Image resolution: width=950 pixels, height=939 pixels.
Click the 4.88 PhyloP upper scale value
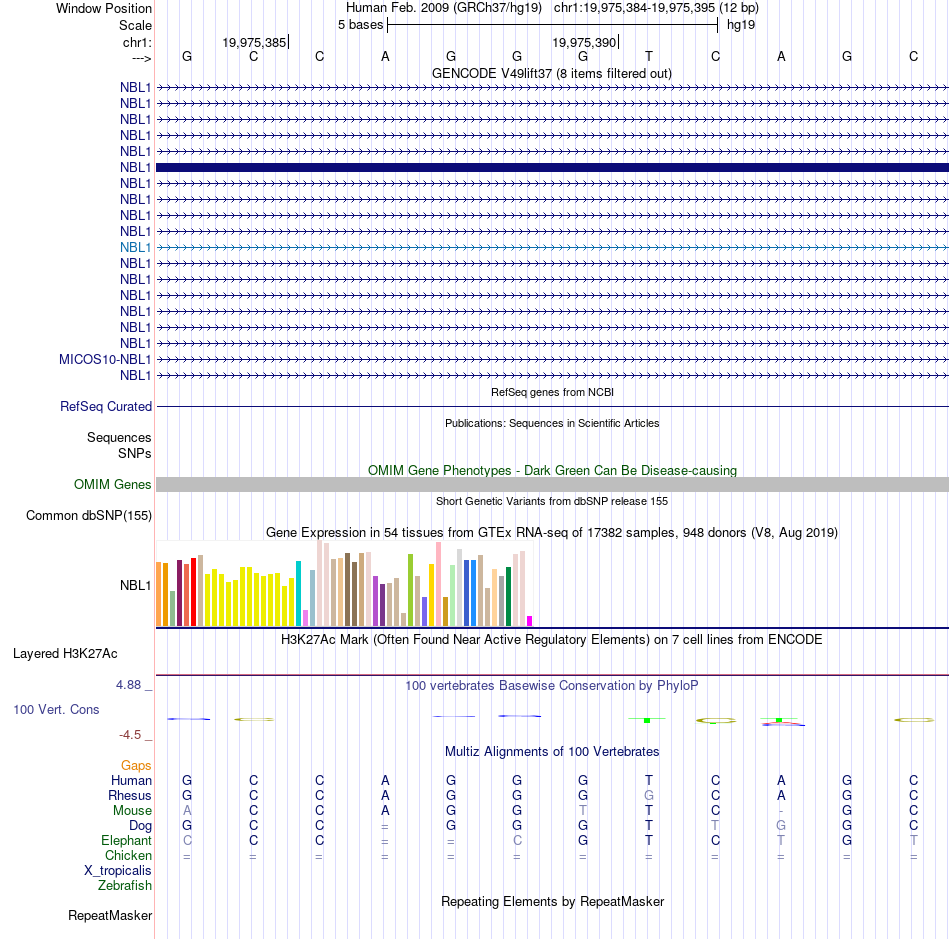(x=128, y=685)
